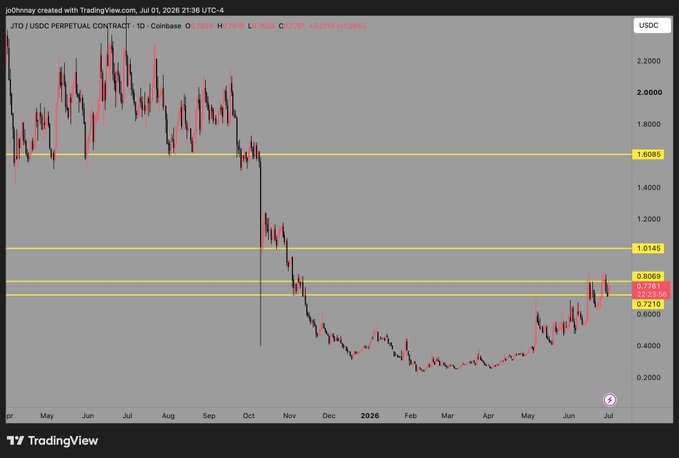This screenshot has height=458, width=679.
Task: Click the JTO / USDC PERPETUAL CONTRACT title
Action: tap(70, 26)
